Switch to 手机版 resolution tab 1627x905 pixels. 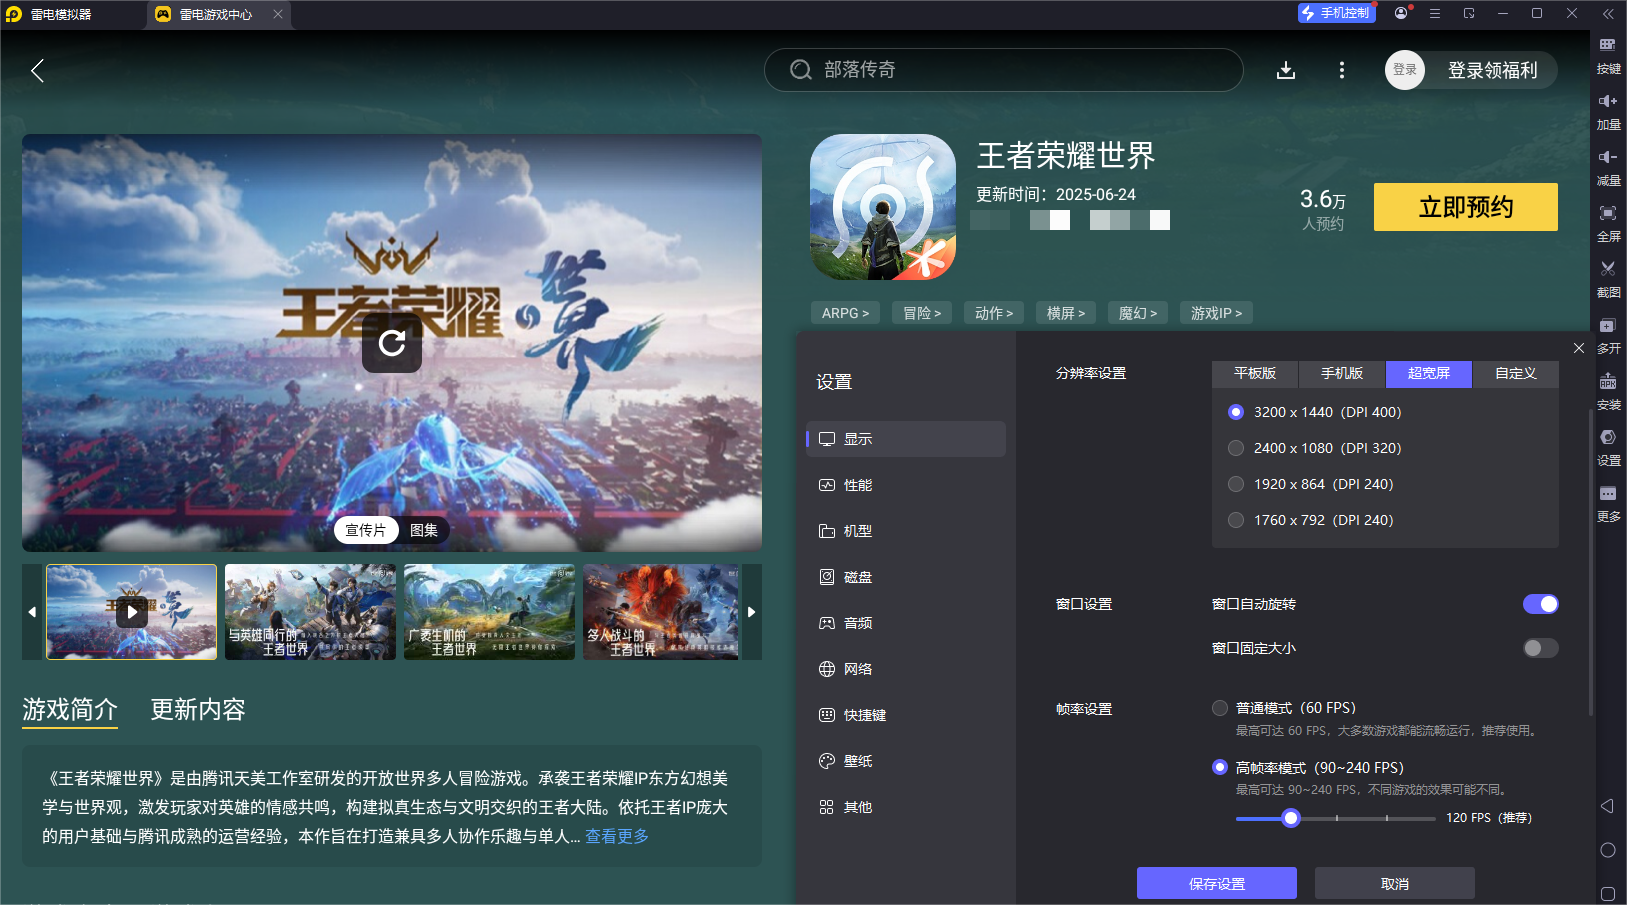(x=1342, y=374)
